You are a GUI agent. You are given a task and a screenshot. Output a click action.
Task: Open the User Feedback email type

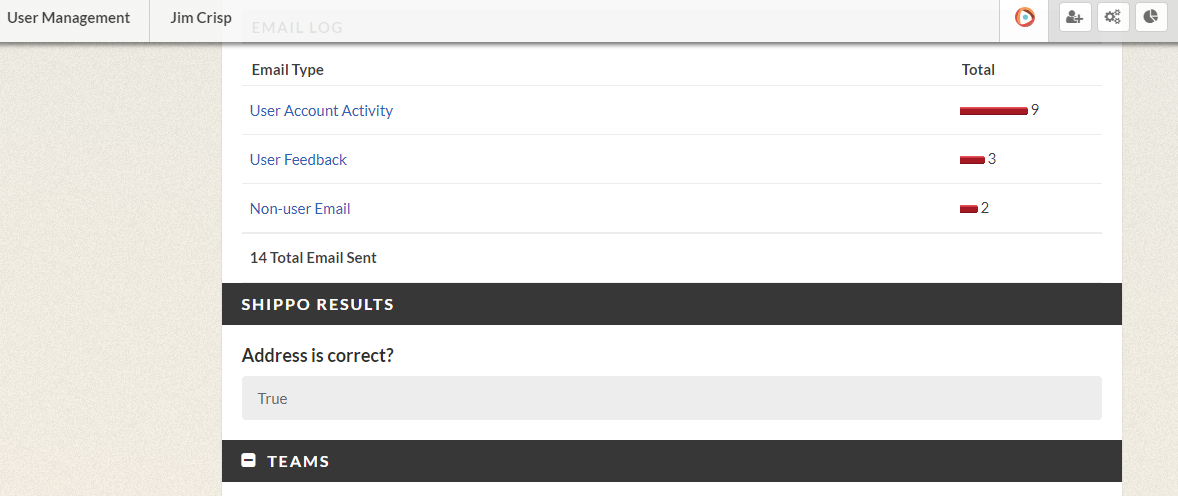pos(298,159)
